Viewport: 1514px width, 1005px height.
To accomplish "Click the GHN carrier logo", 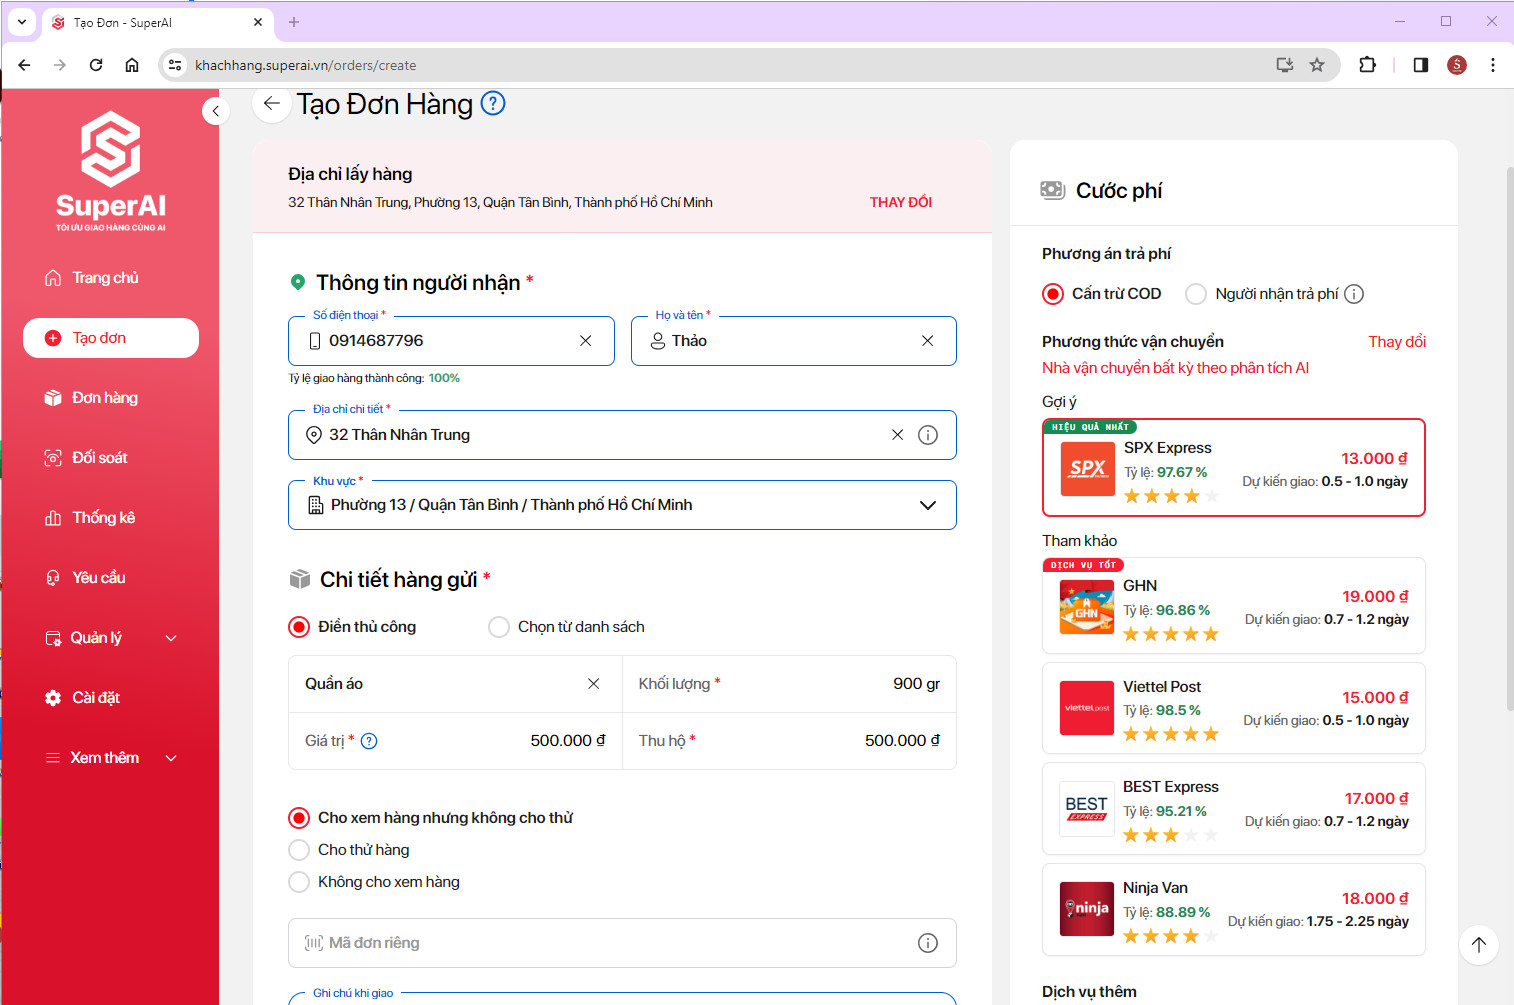I will (x=1087, y=607).
